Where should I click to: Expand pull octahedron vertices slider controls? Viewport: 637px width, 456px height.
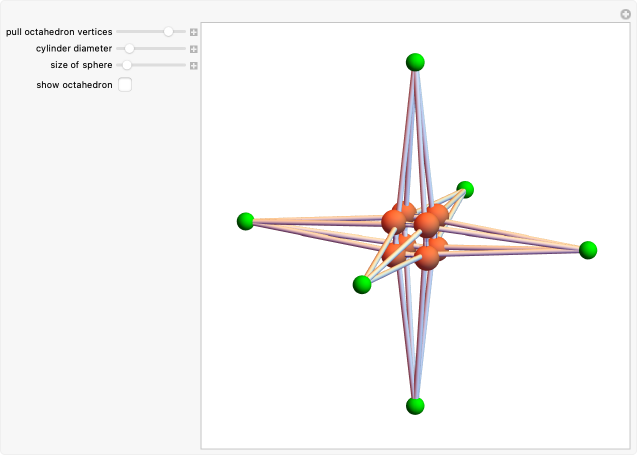tap(194, 32)
